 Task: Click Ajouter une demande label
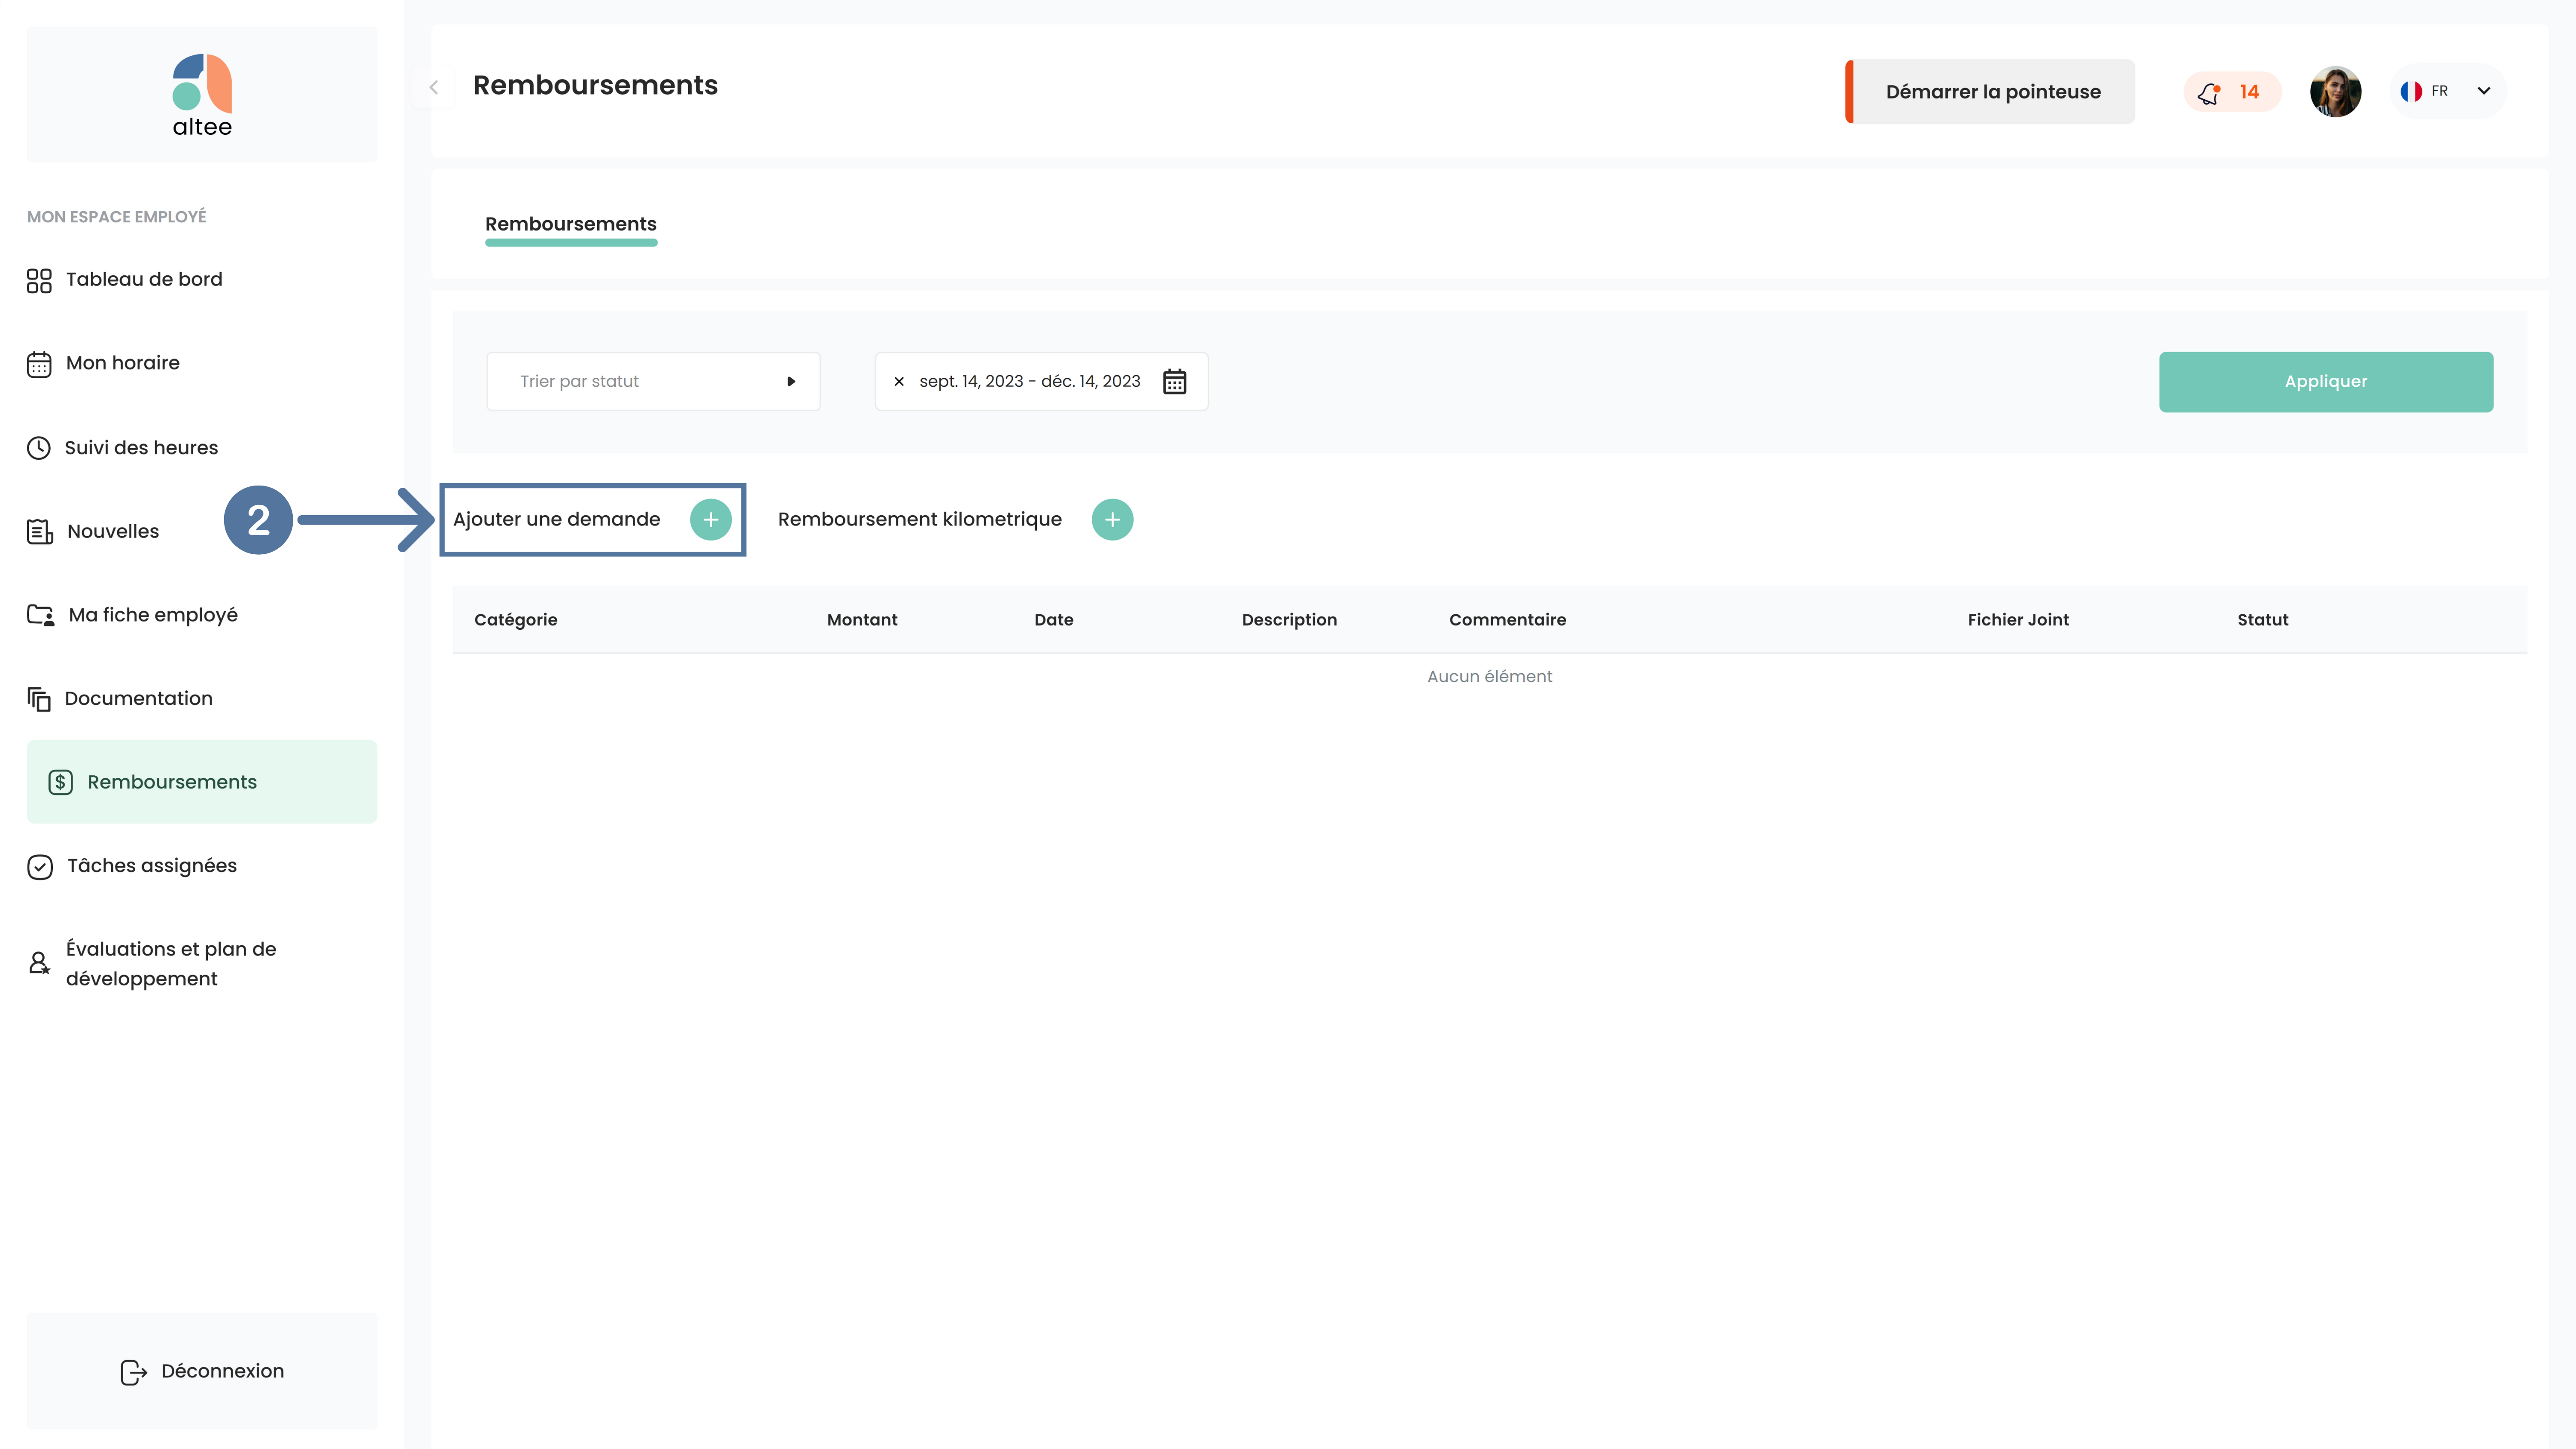coord(557,519)
